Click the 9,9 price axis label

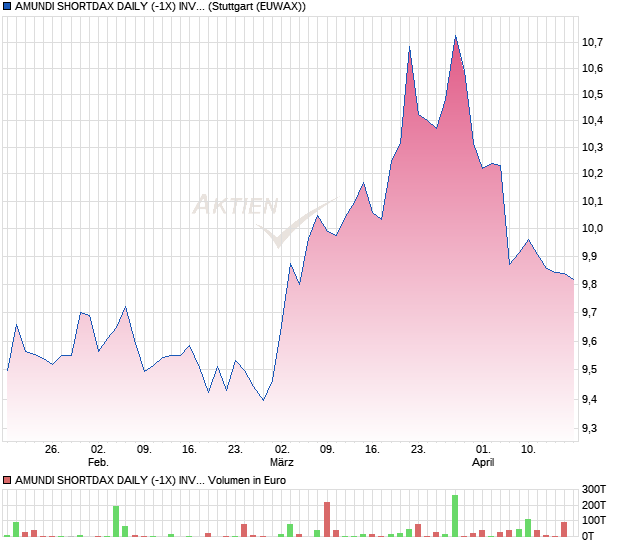pyautogui.click(x=589, y=256)
